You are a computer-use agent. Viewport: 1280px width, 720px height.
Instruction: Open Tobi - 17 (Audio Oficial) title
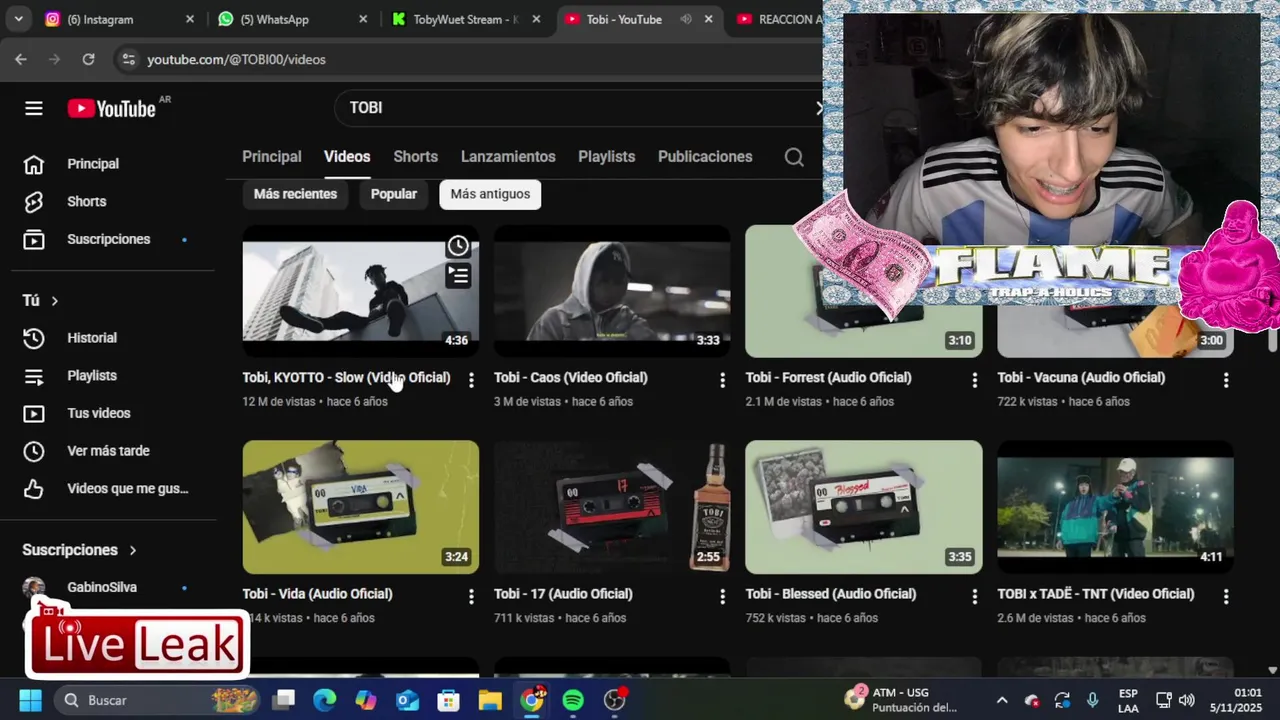point(563,594)
